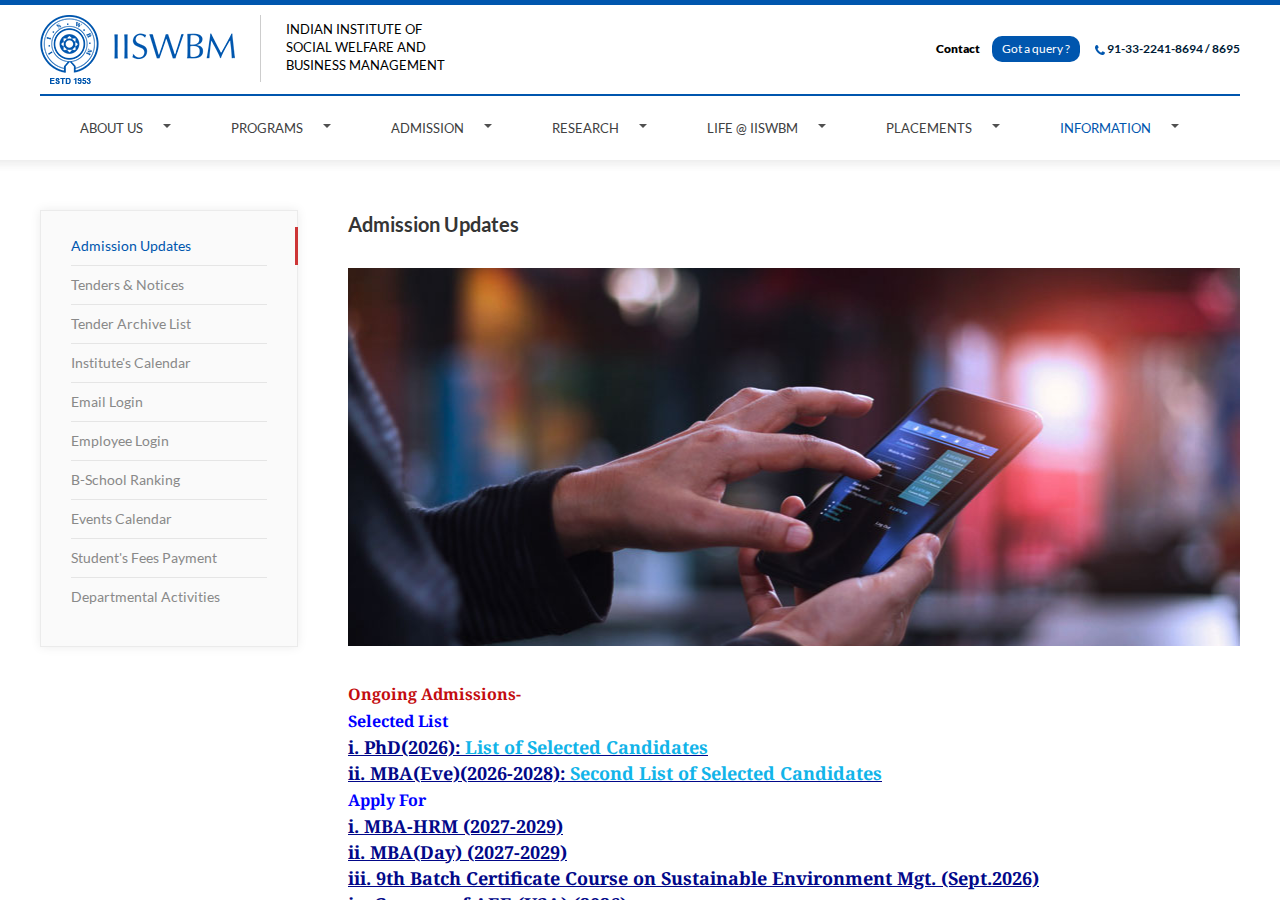Open PhD List of Selected Candidates link
1280x900 pixels.
point(586,747)
